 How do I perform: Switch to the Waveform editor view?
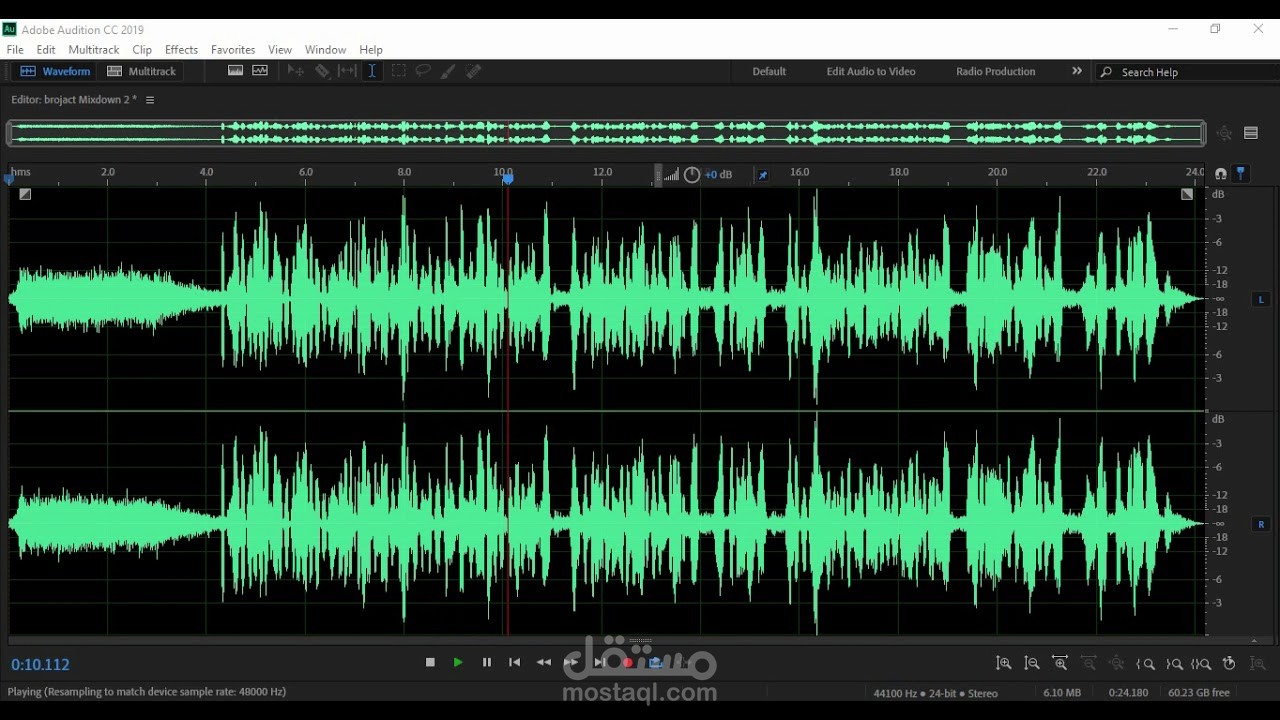pyautogui.click(x=56, y=72)
